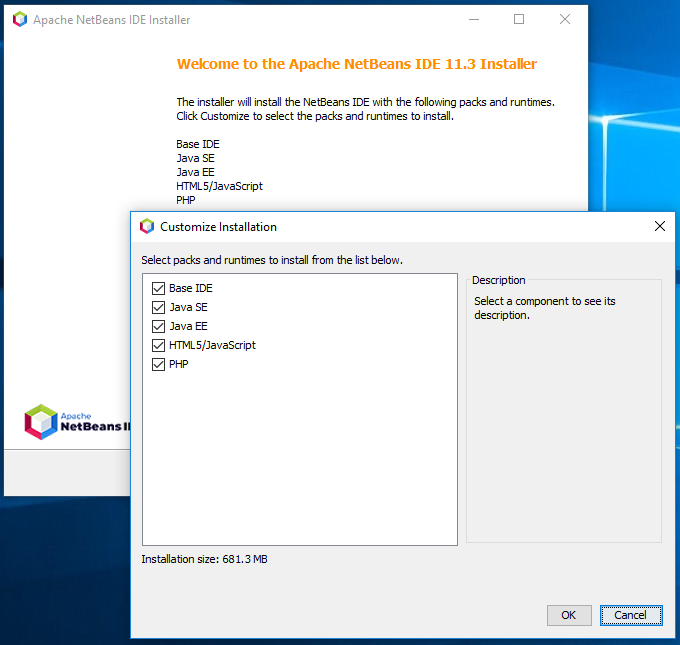Confirm selection with the OK button
The height and width of the screenshot is (645, 680).
tap(569, 615)
